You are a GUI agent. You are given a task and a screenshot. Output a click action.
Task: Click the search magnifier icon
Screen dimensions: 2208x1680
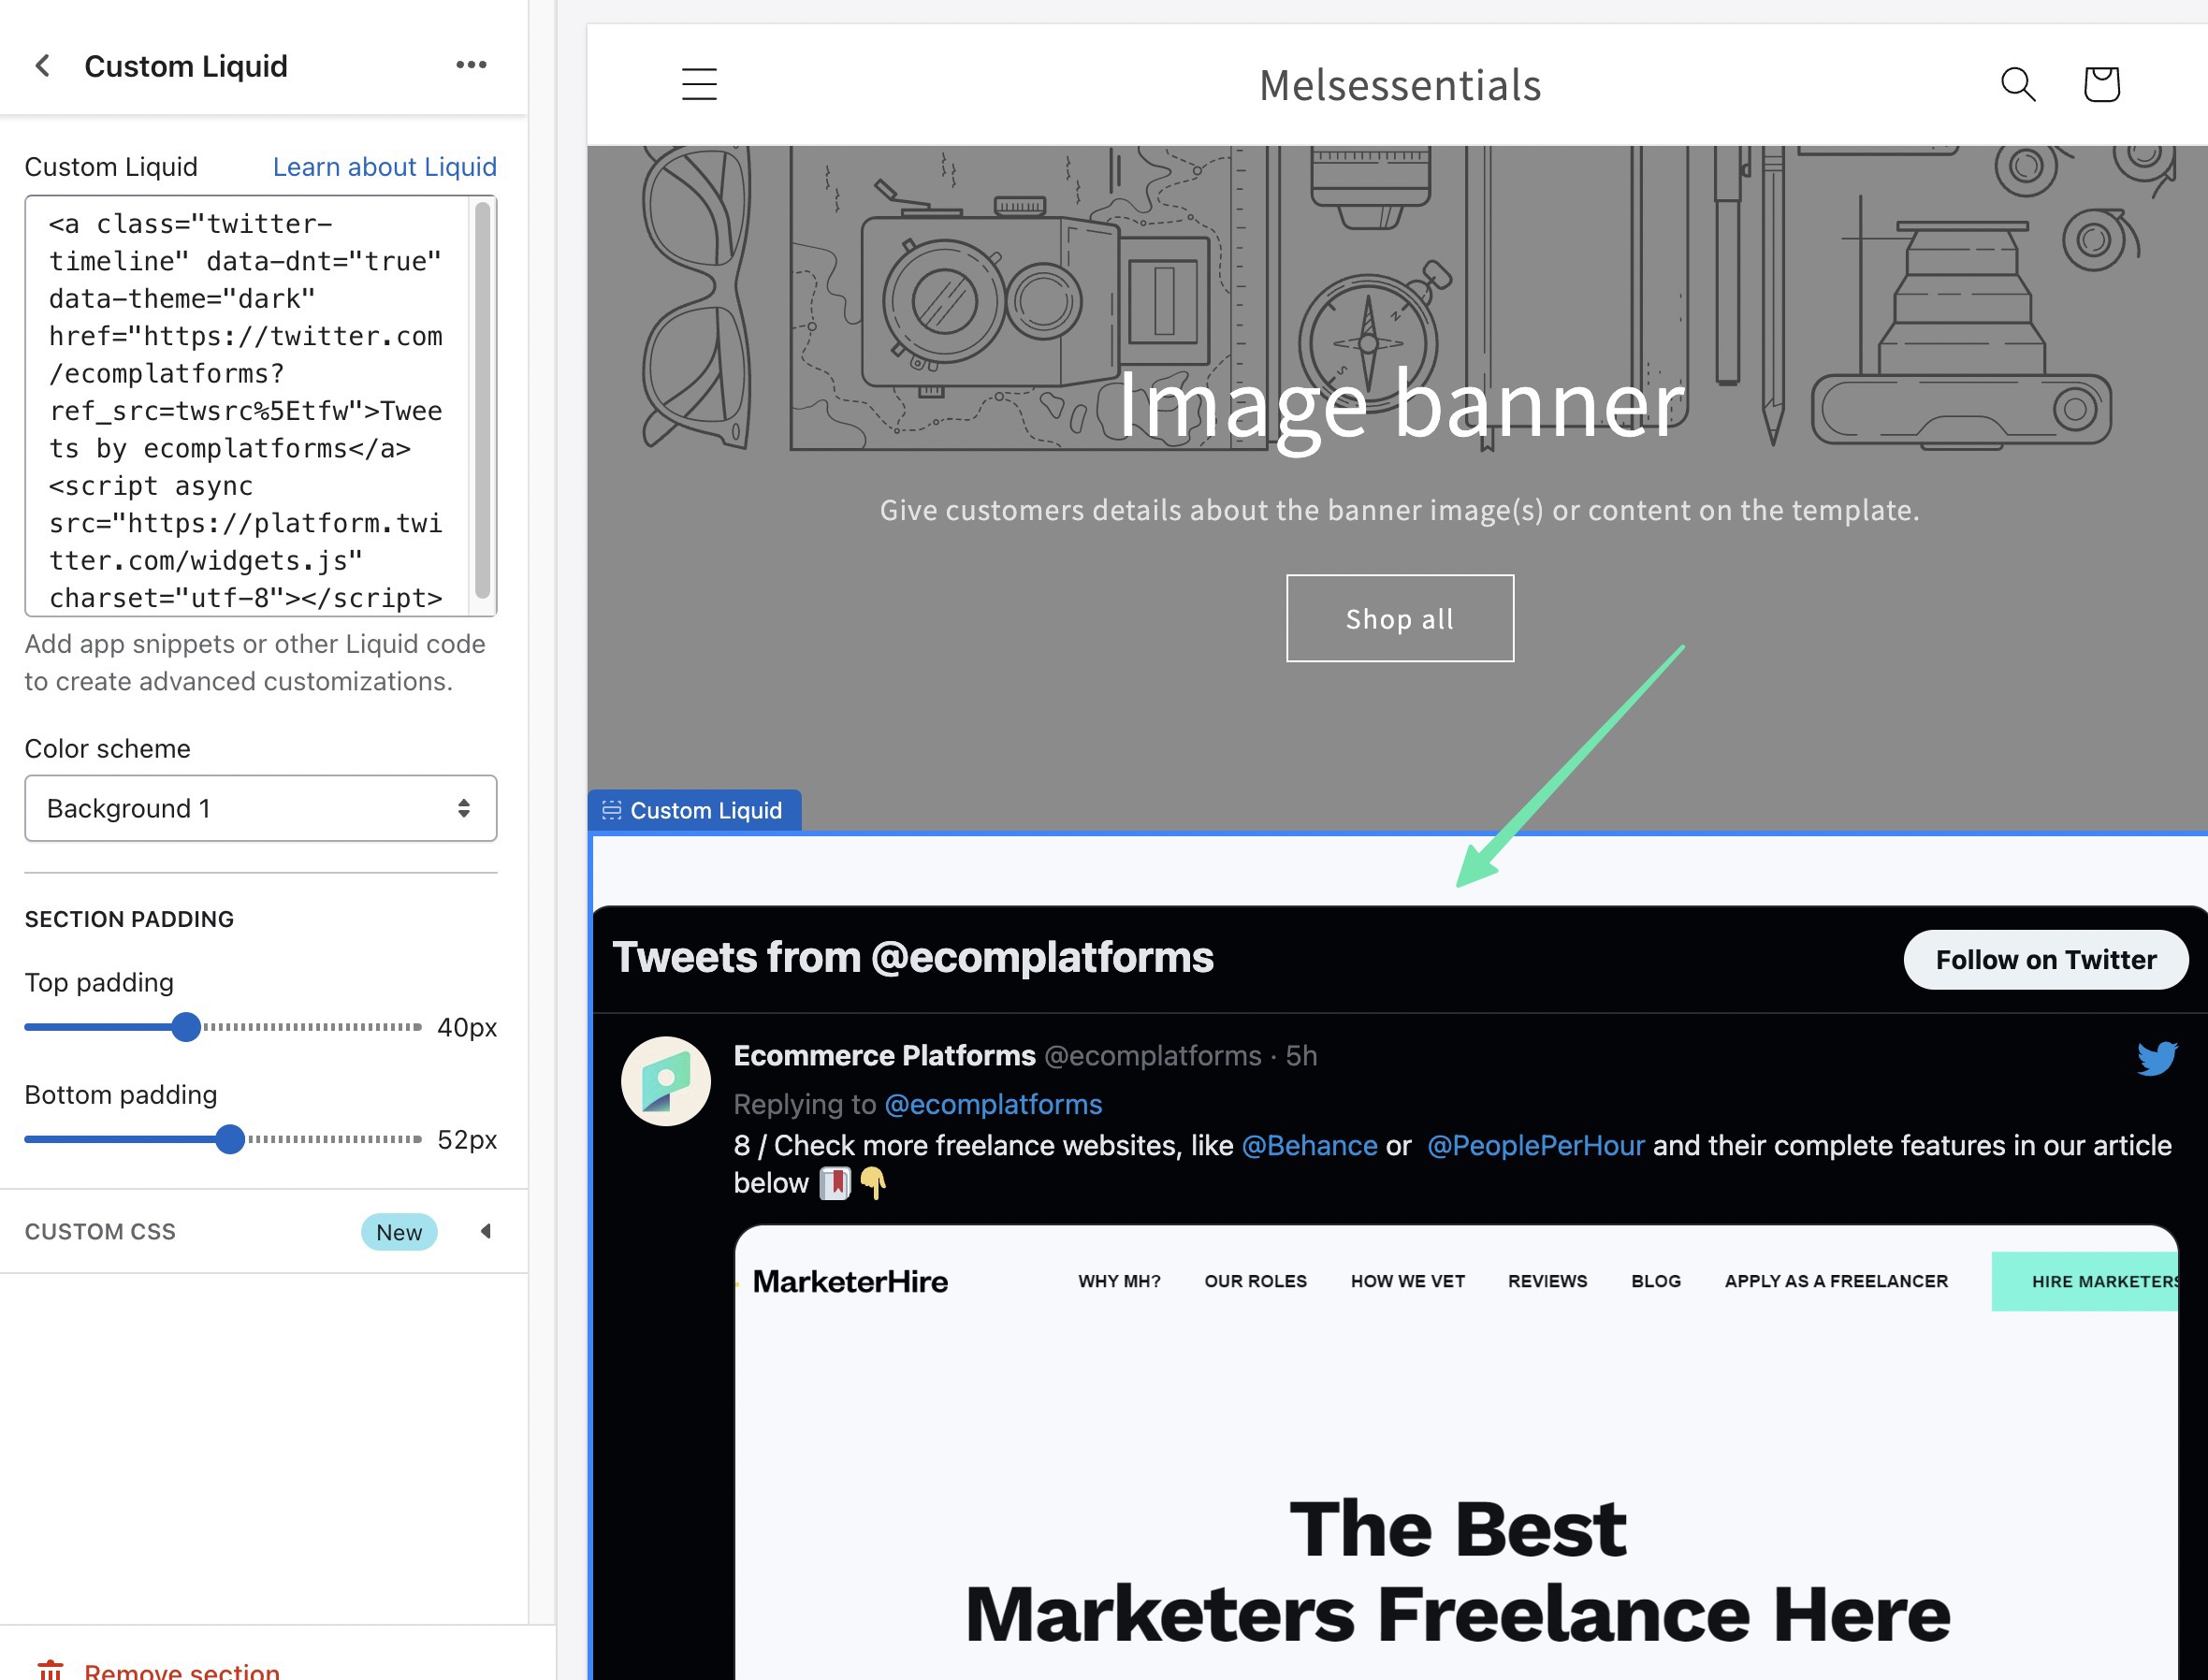coord(2017,84)
